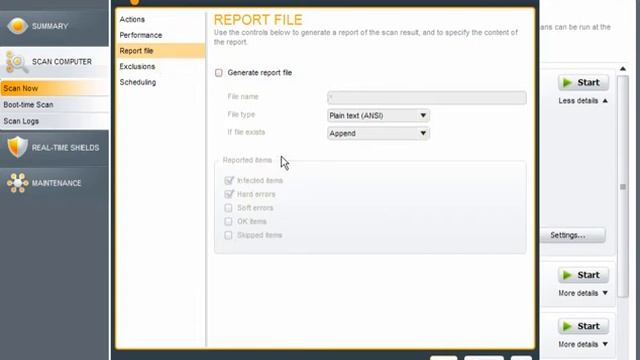Viewport: 640px width, 360px height.
Task: Click the File name input field
Action: (427, 98)
